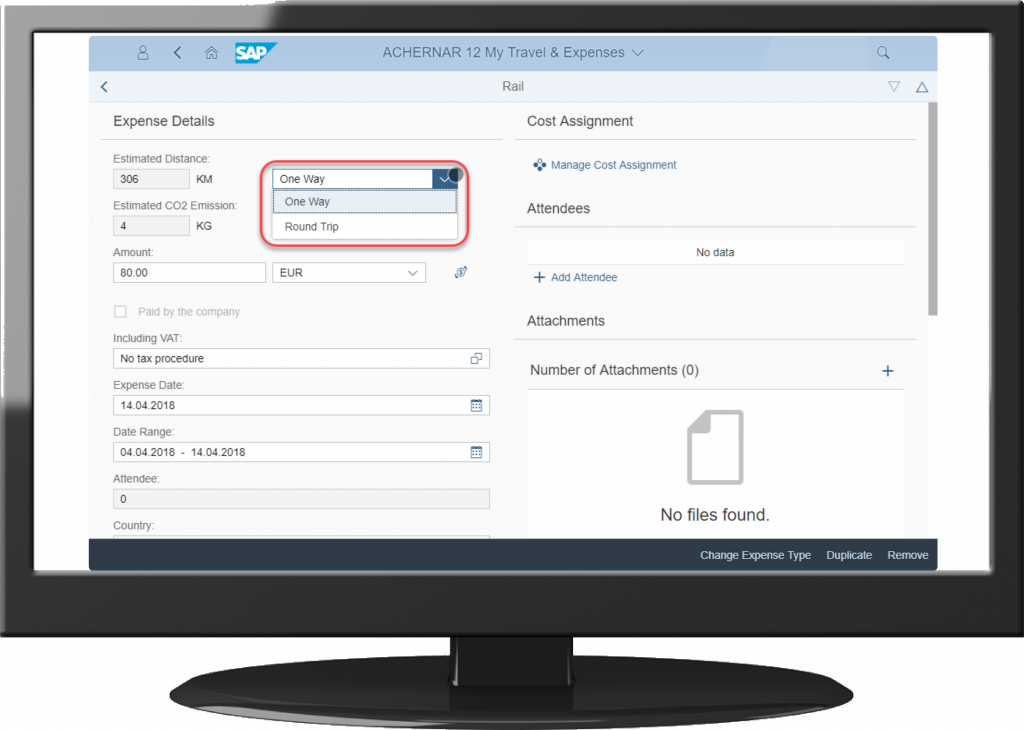This screenshot has height=730, width=1024.
Task: Click the header back arrow icon
Action: point(177,53)
